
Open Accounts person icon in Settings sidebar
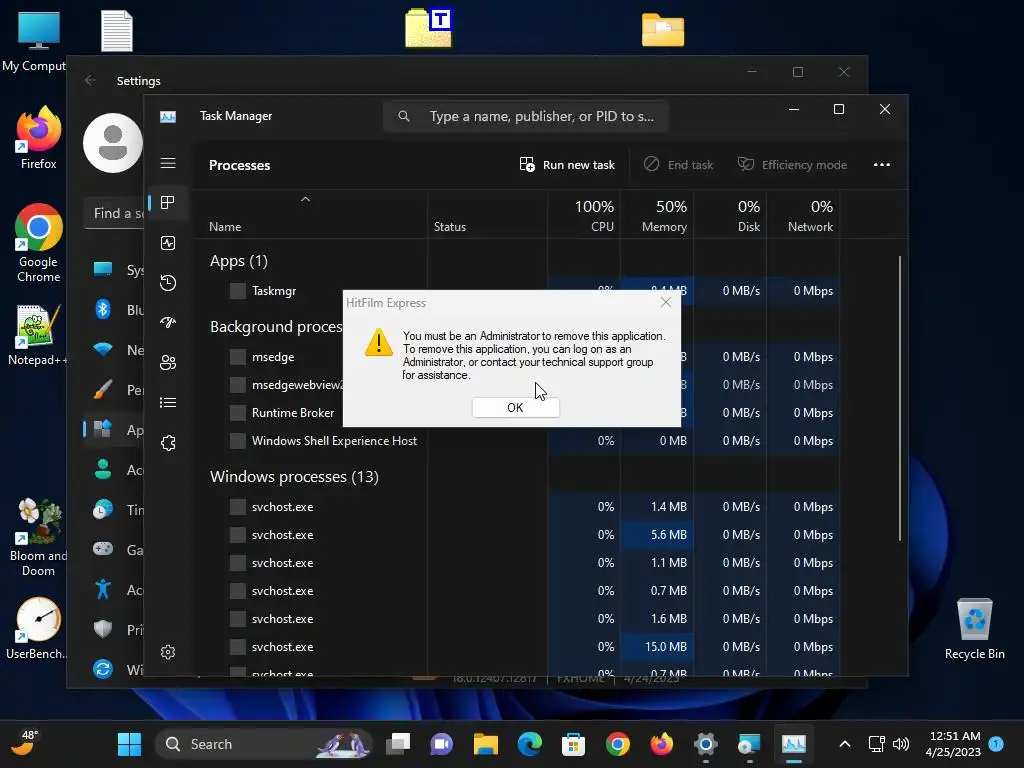click(x=103, y=470)
